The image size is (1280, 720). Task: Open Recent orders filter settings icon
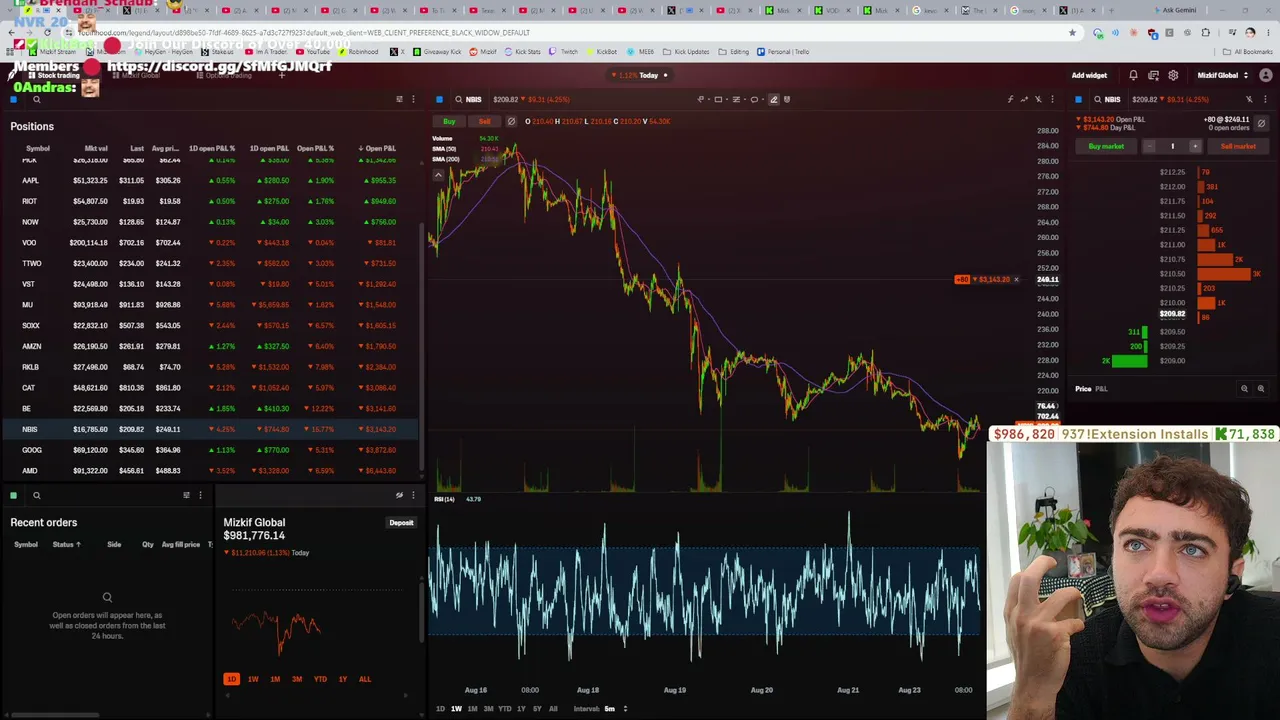(x=186, y=495)
